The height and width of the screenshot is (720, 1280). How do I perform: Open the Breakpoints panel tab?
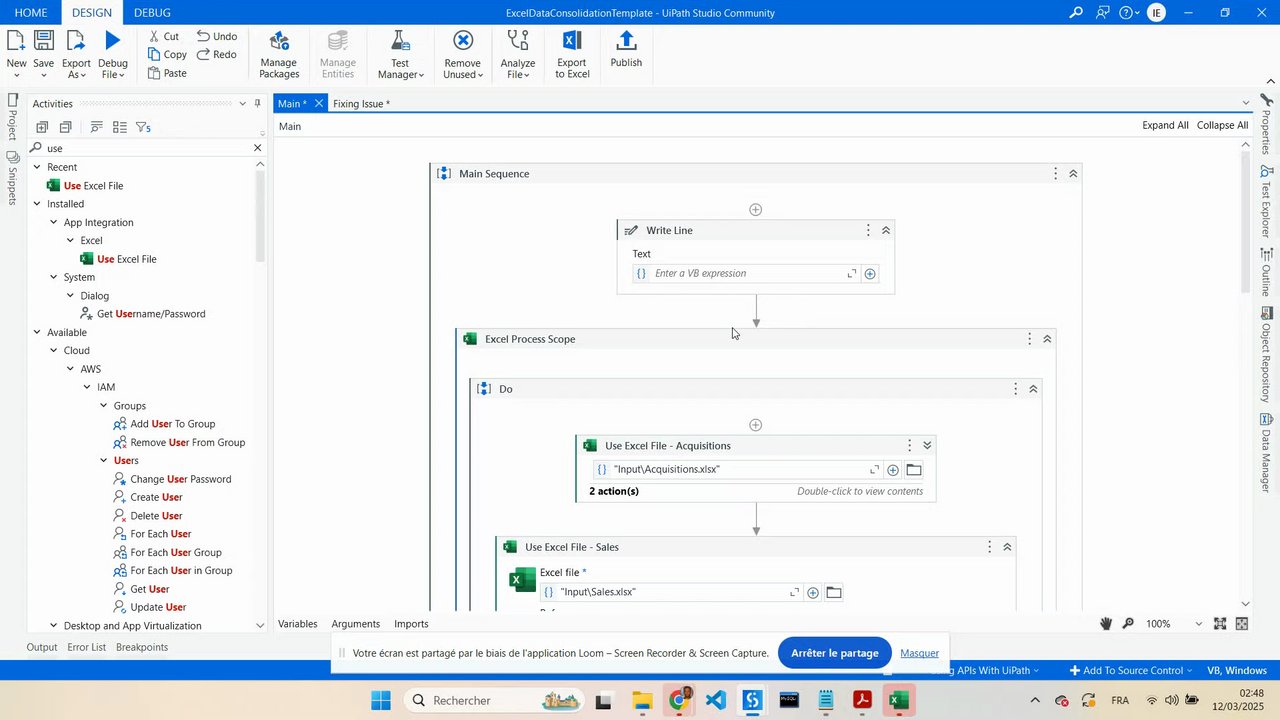click(142, 647)
